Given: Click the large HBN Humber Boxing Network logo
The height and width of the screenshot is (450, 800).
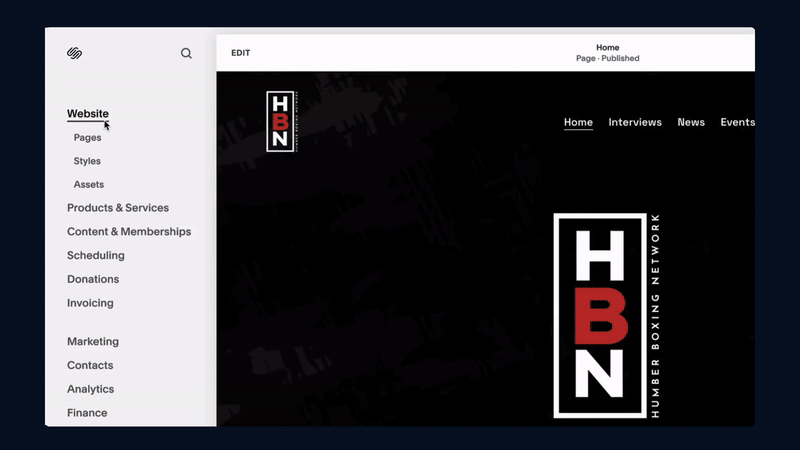Looking at the screenshot, I should (x=607, y=315).
